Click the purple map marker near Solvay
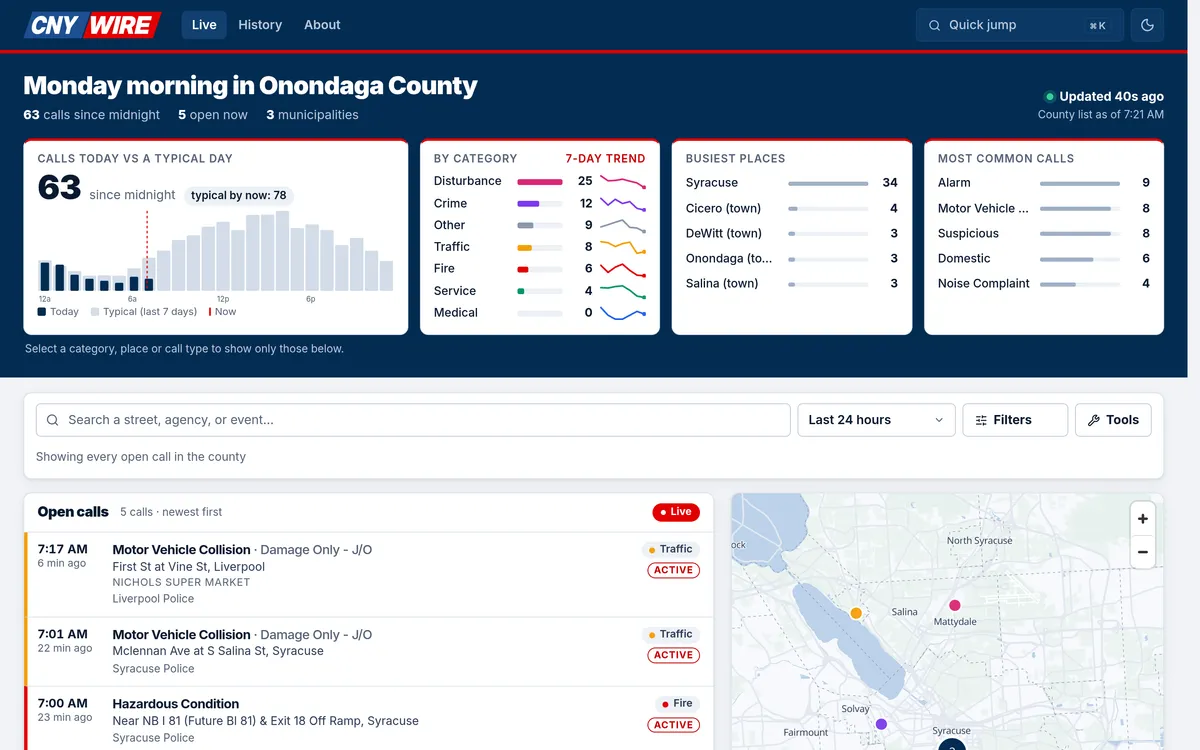This screenshot has height=750, width=1200. click(x=881, y=724)
